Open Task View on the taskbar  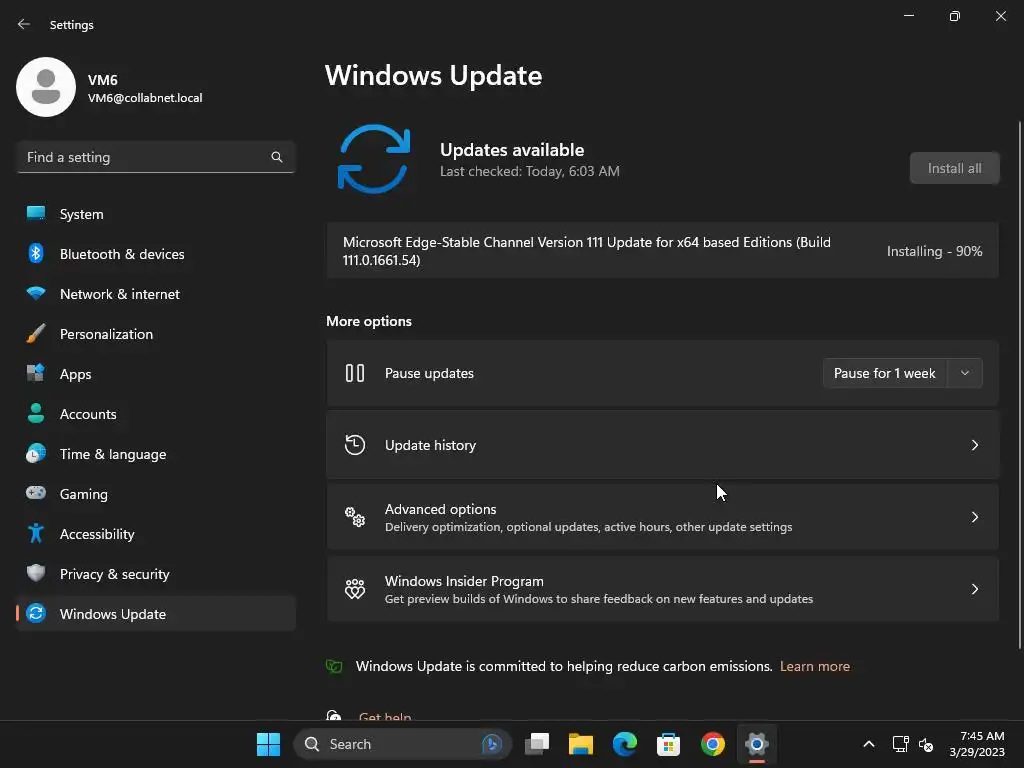[537, 744]
